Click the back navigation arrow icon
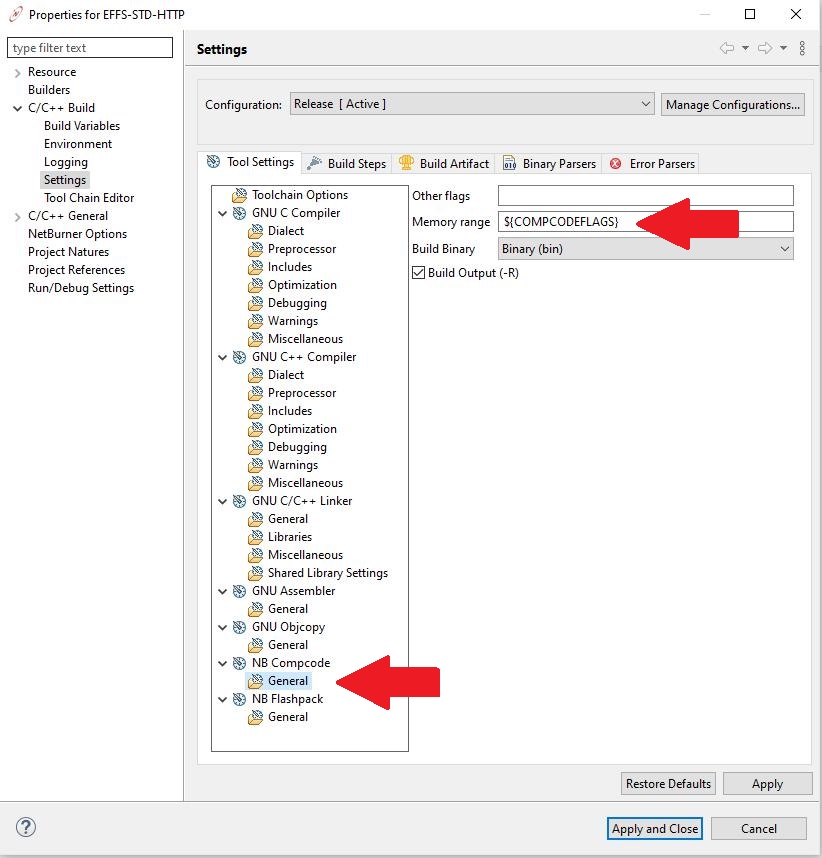 coord(727,48)
